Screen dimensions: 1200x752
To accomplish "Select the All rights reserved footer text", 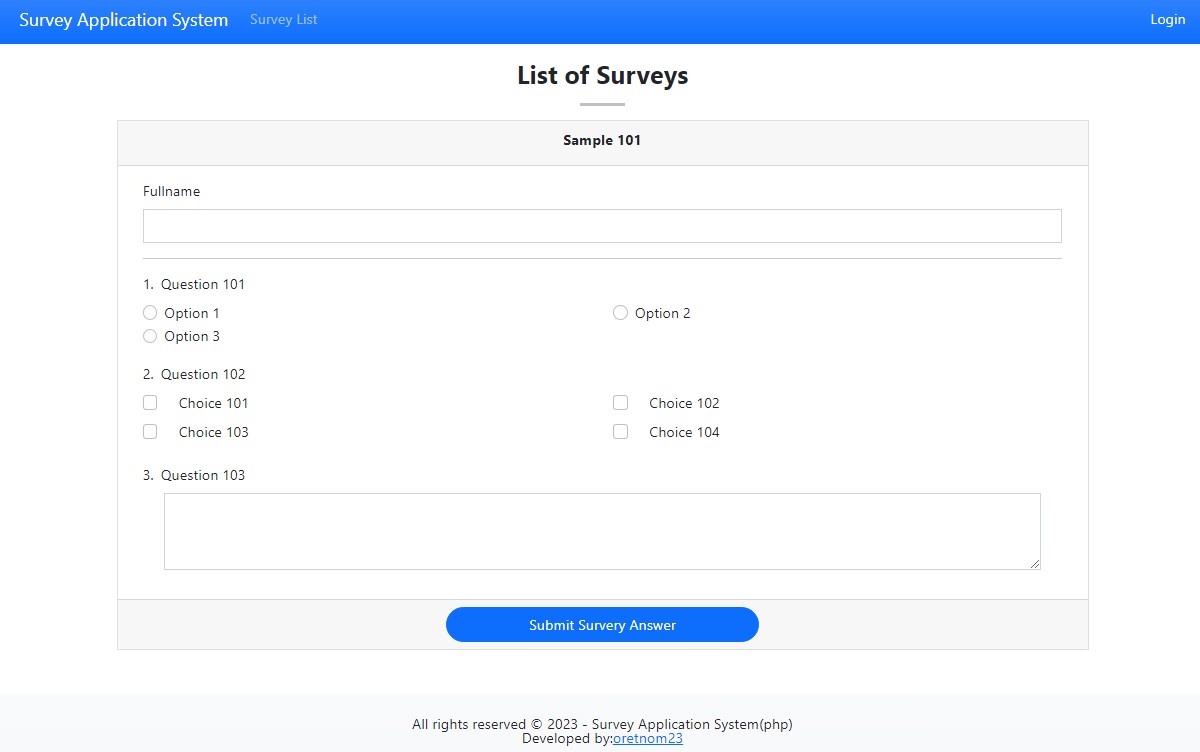I will 602,725.
